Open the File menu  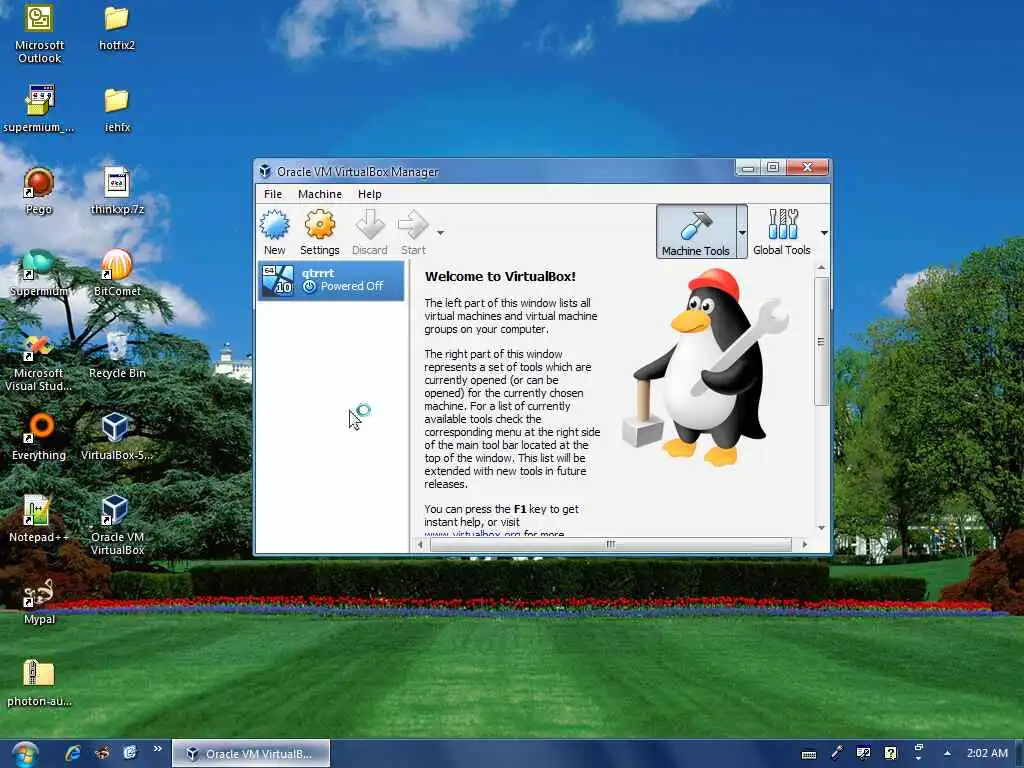pos(273,194)
